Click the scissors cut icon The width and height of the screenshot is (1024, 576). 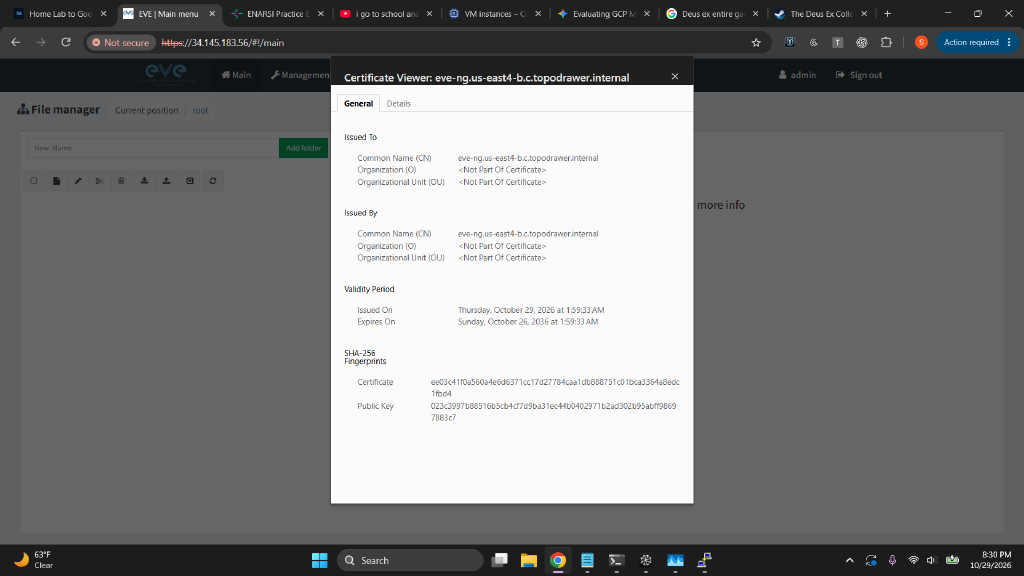[100, 181]
